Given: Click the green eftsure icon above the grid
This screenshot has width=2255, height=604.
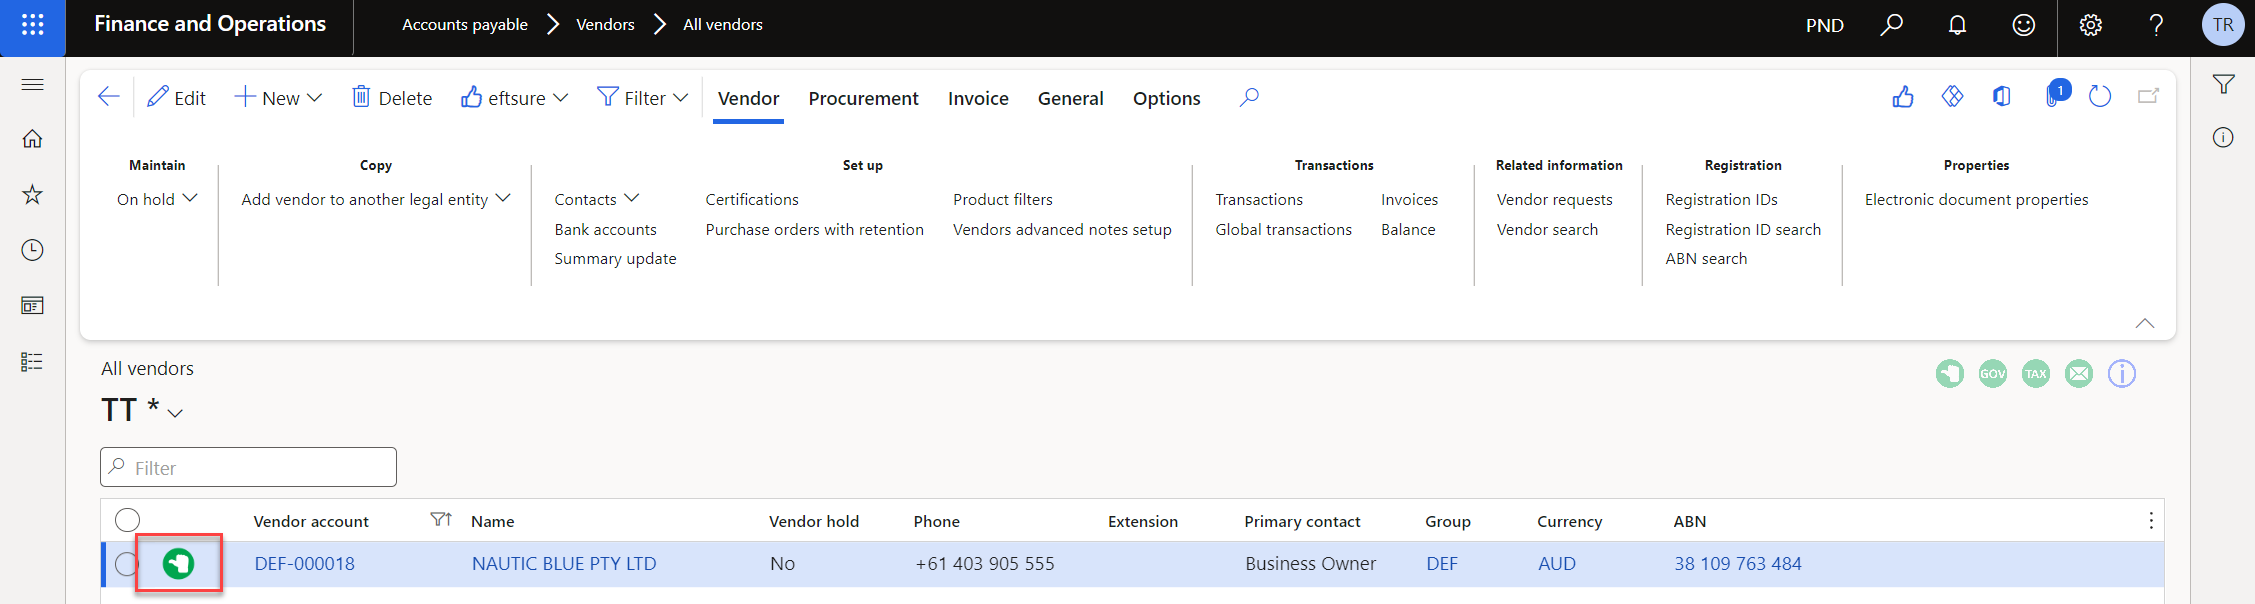Looking at the screenshot, I should click(1949, 374).
